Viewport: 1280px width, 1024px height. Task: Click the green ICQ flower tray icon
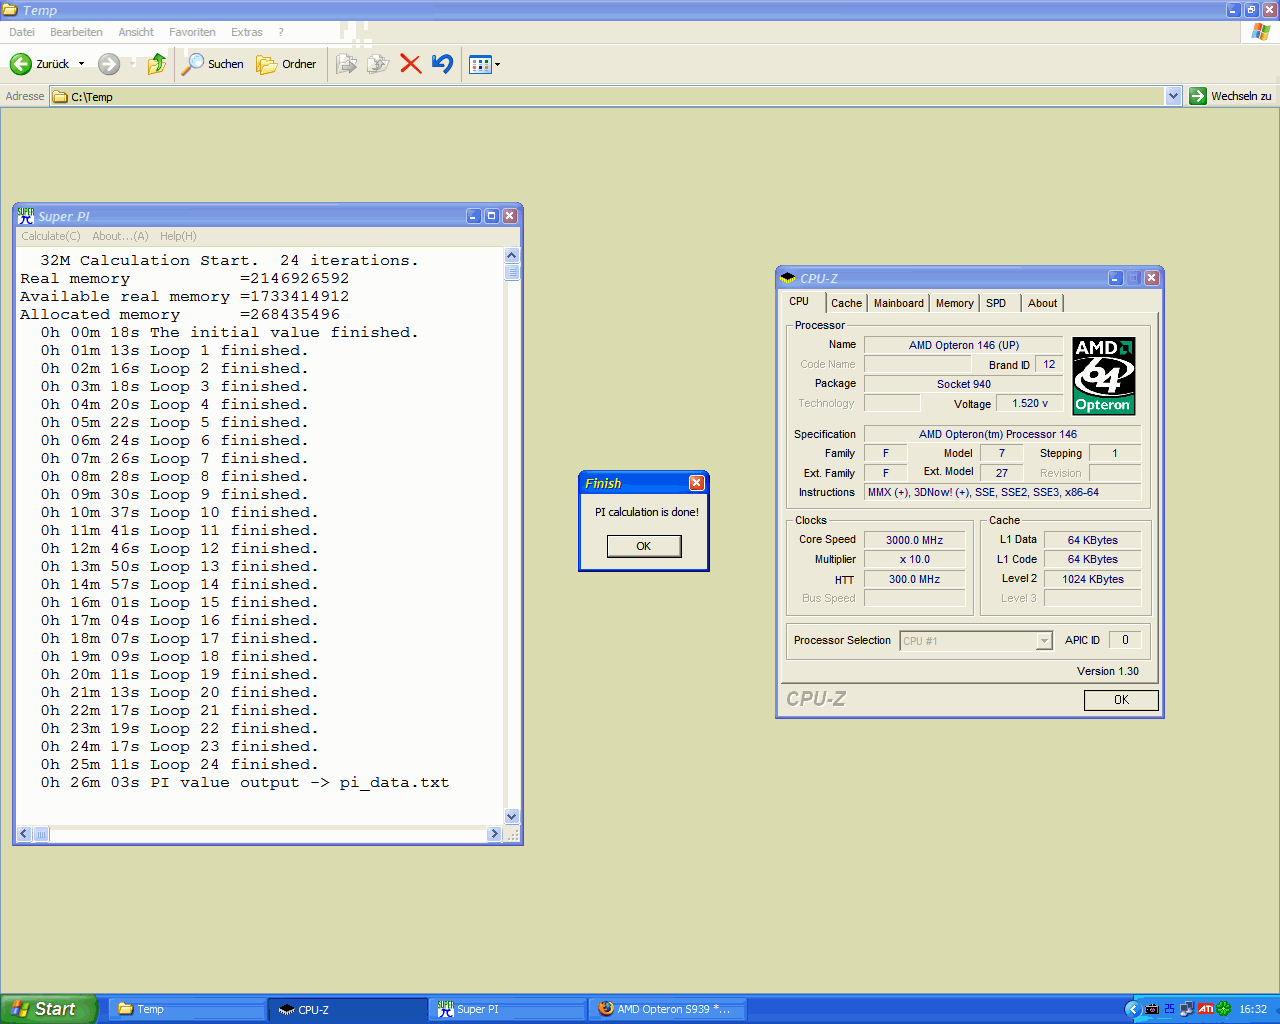point(1223,1009)
